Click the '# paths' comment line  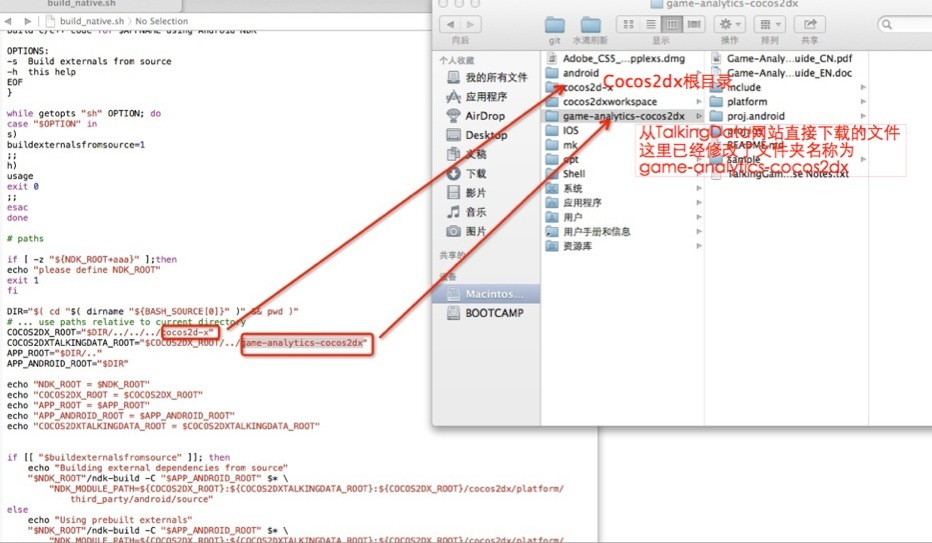tap(25, 238)
